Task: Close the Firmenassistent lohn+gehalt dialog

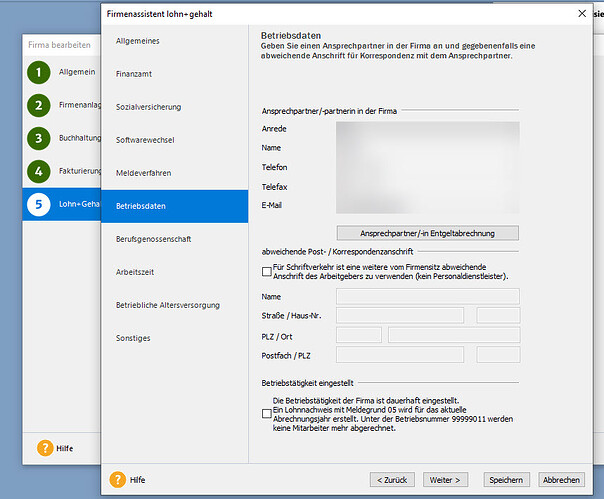Action: 582,13
